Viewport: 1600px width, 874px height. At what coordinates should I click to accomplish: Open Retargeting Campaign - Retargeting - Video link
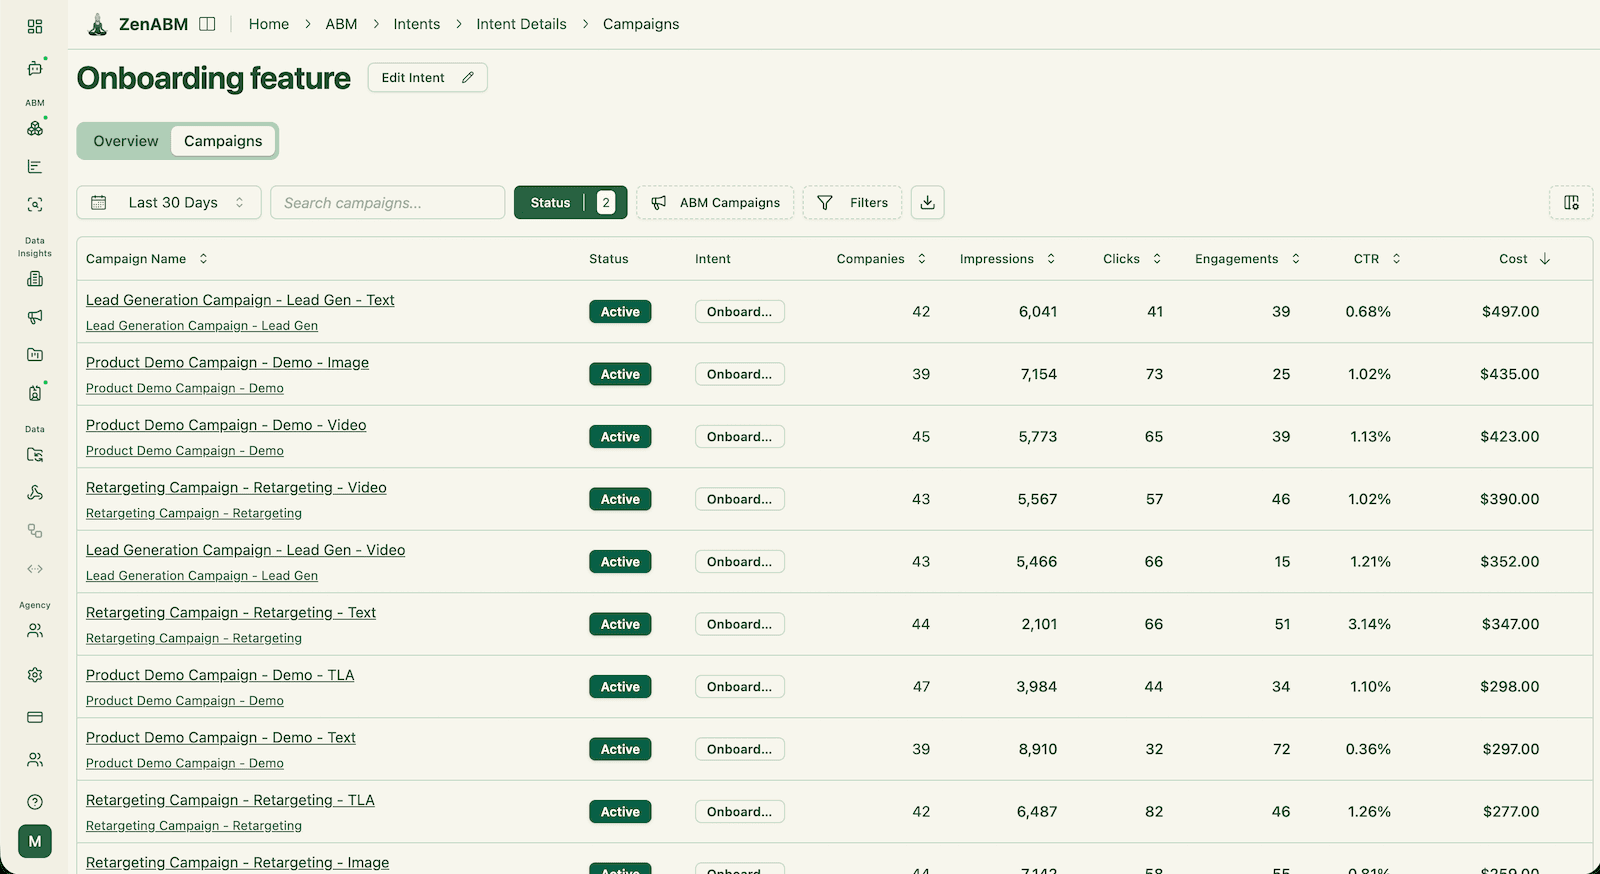coord(236,487)
